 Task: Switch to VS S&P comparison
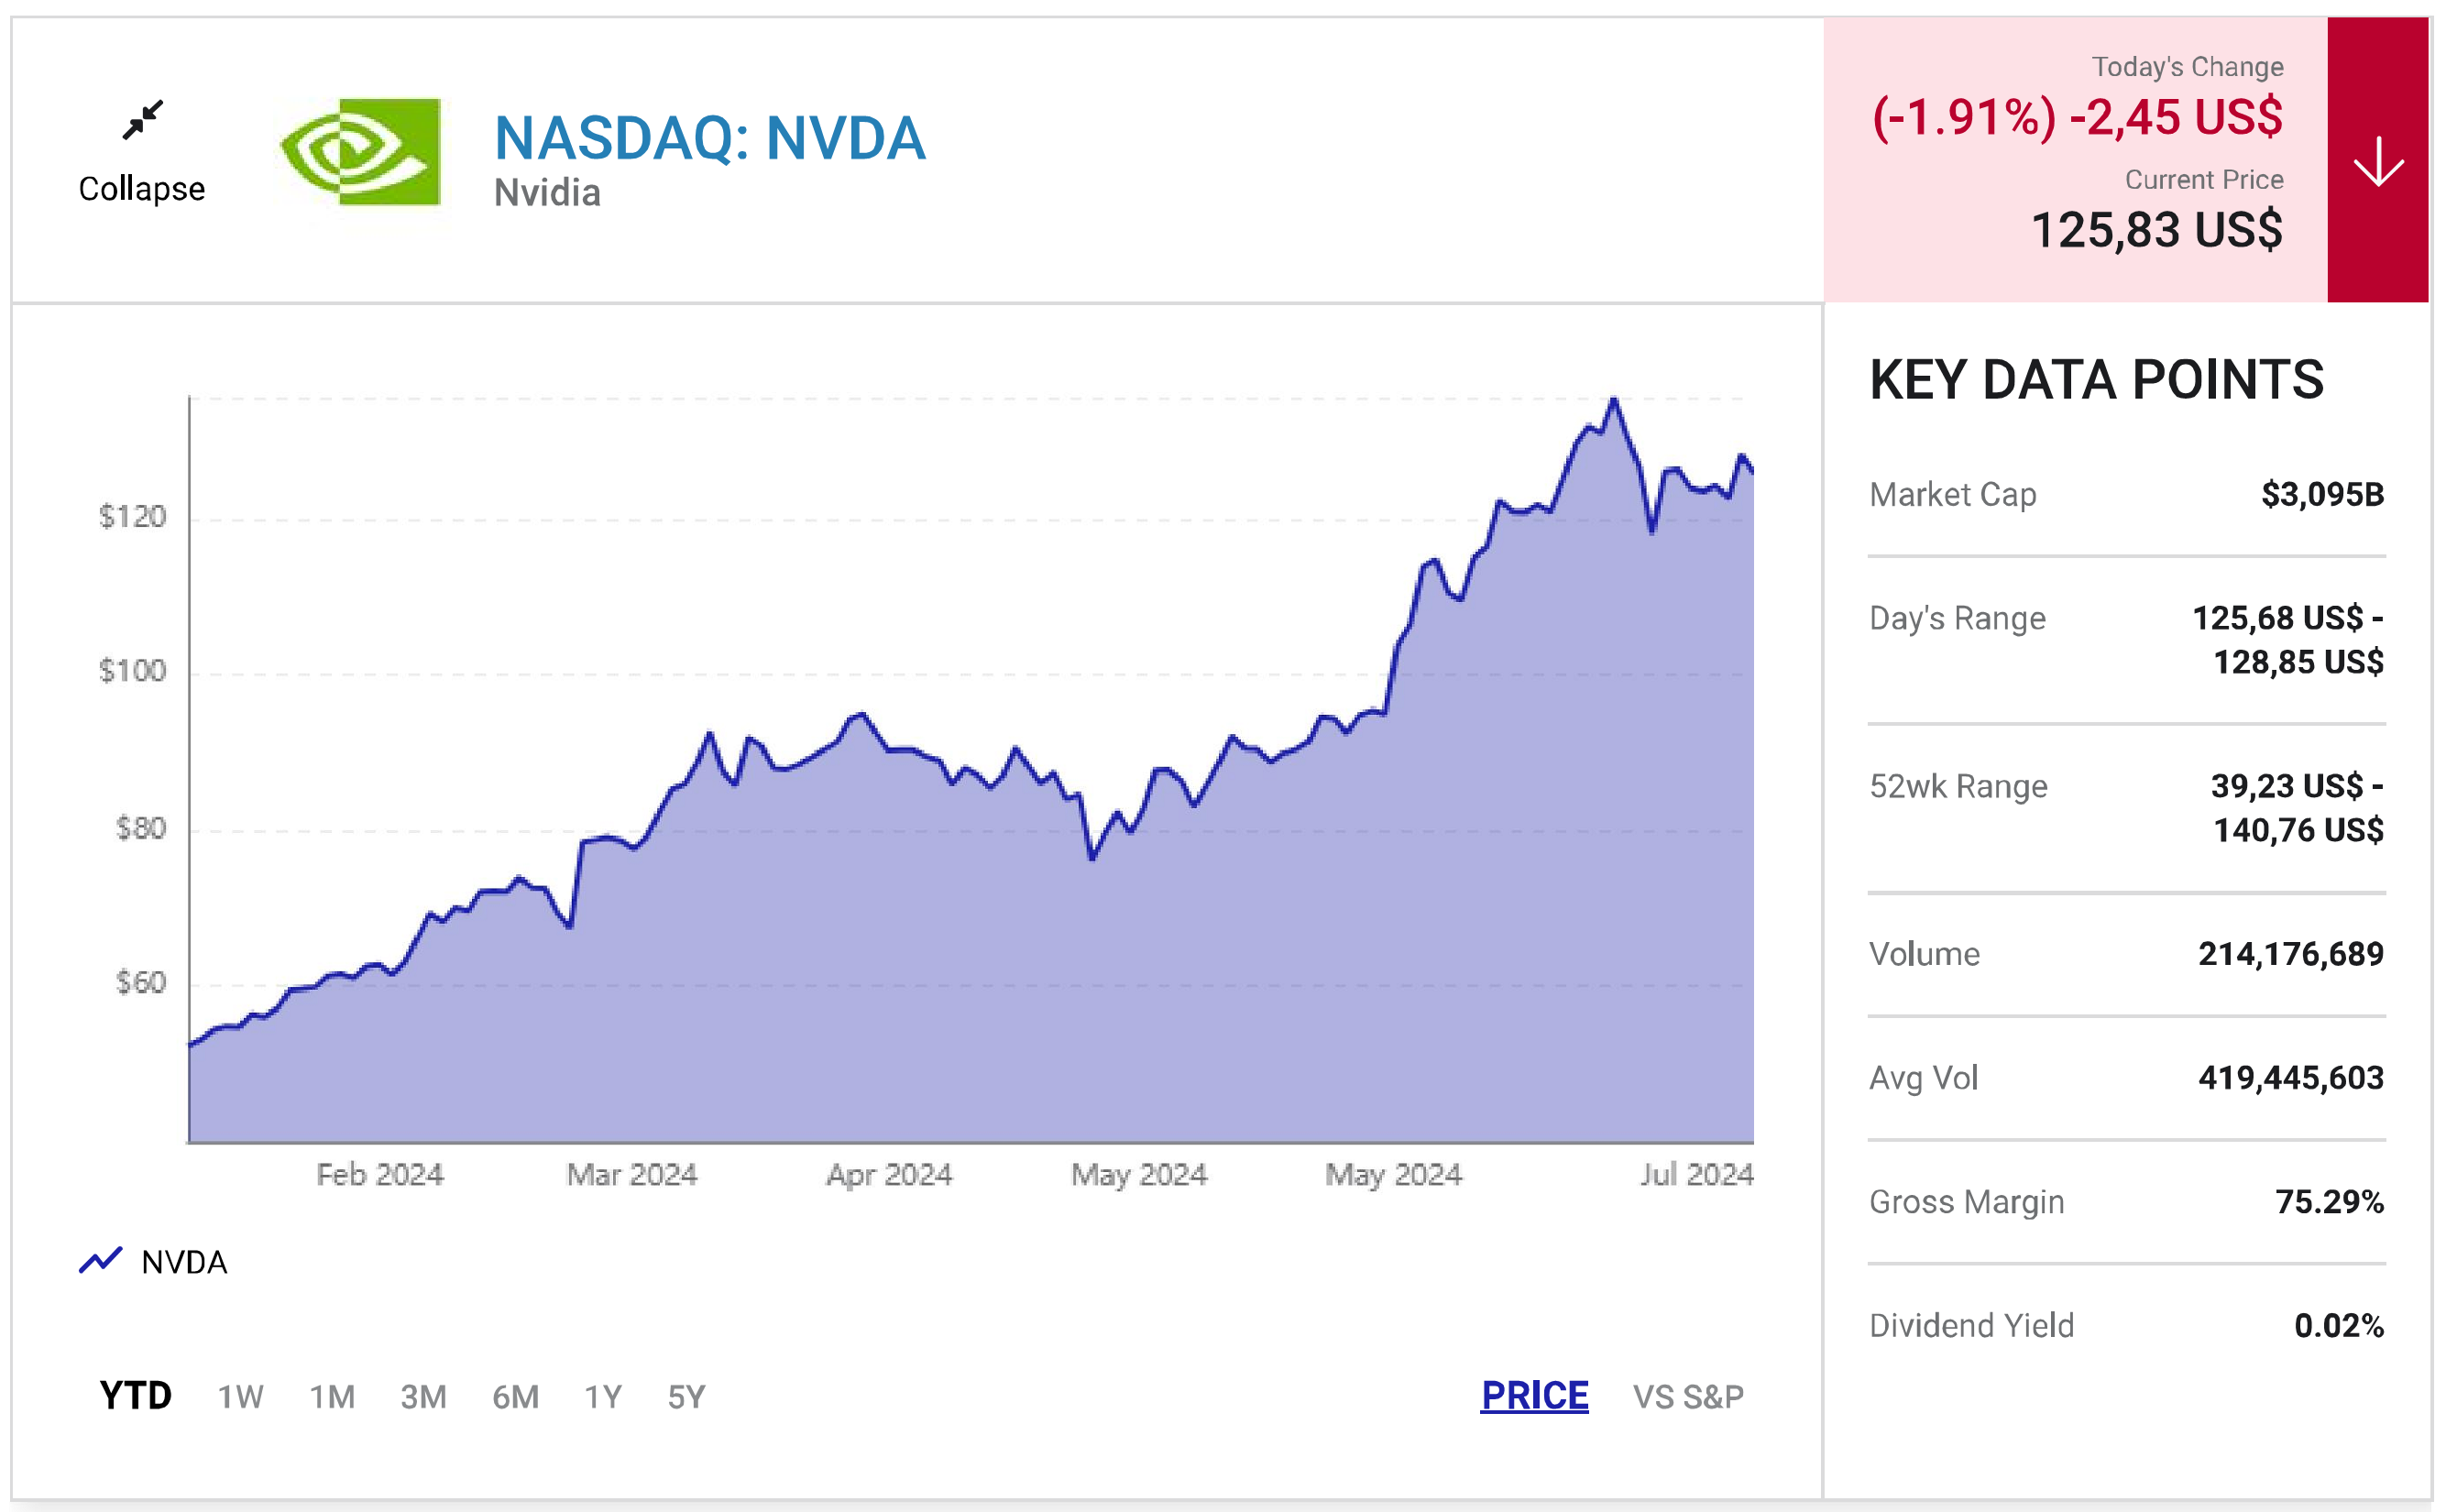pyautogui.click(x=1688, y=1397)
